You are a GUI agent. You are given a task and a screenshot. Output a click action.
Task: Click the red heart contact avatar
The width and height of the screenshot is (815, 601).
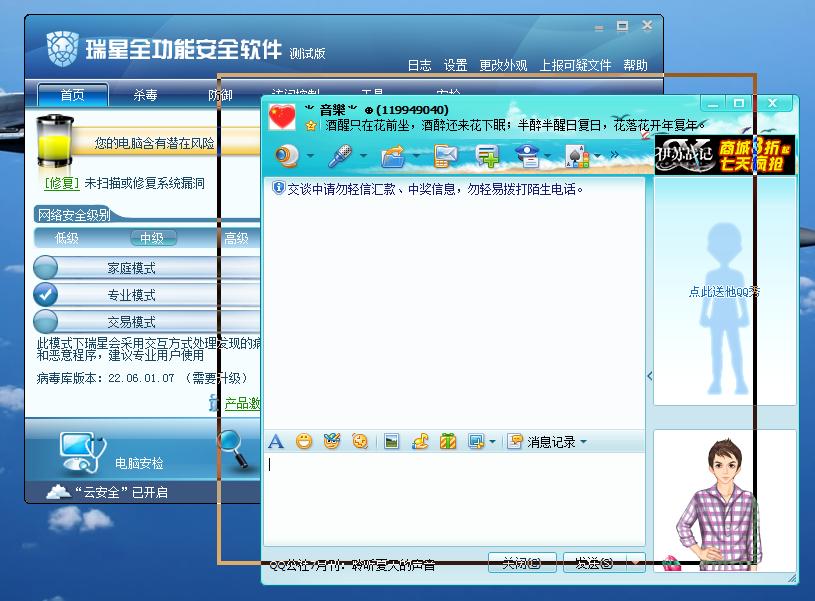click(x=282, y=116)
